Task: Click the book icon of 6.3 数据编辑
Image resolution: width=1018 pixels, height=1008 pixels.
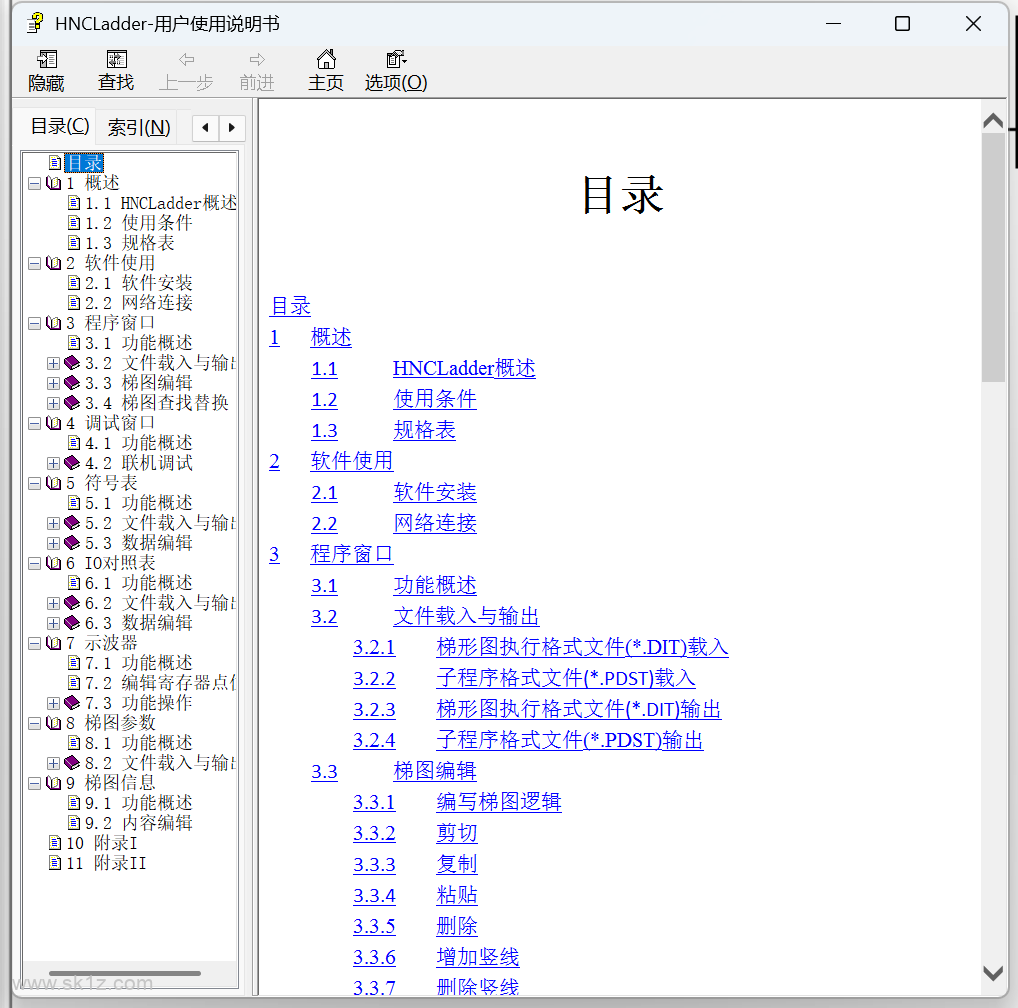Action: click(72, 623)
